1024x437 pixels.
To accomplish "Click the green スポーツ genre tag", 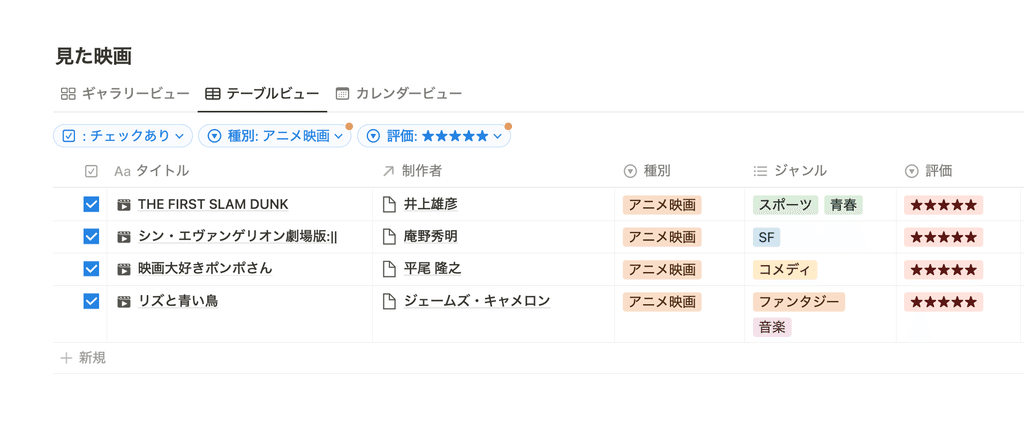I will point(785,204).
